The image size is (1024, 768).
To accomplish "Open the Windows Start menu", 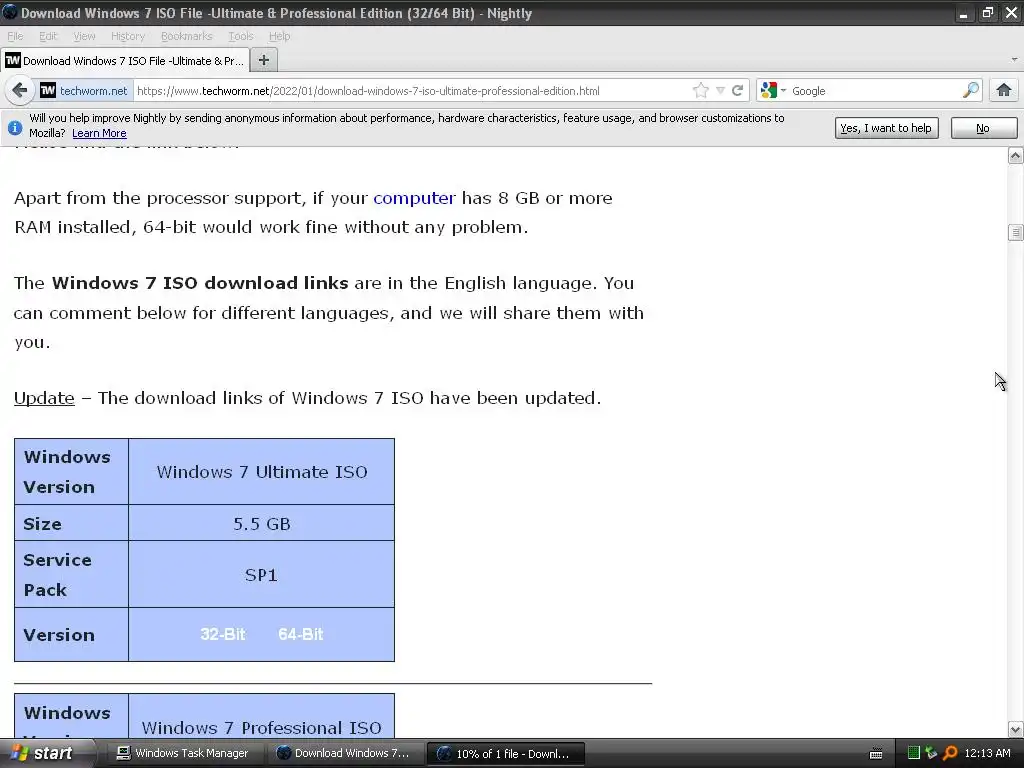I will click(47, 753).
